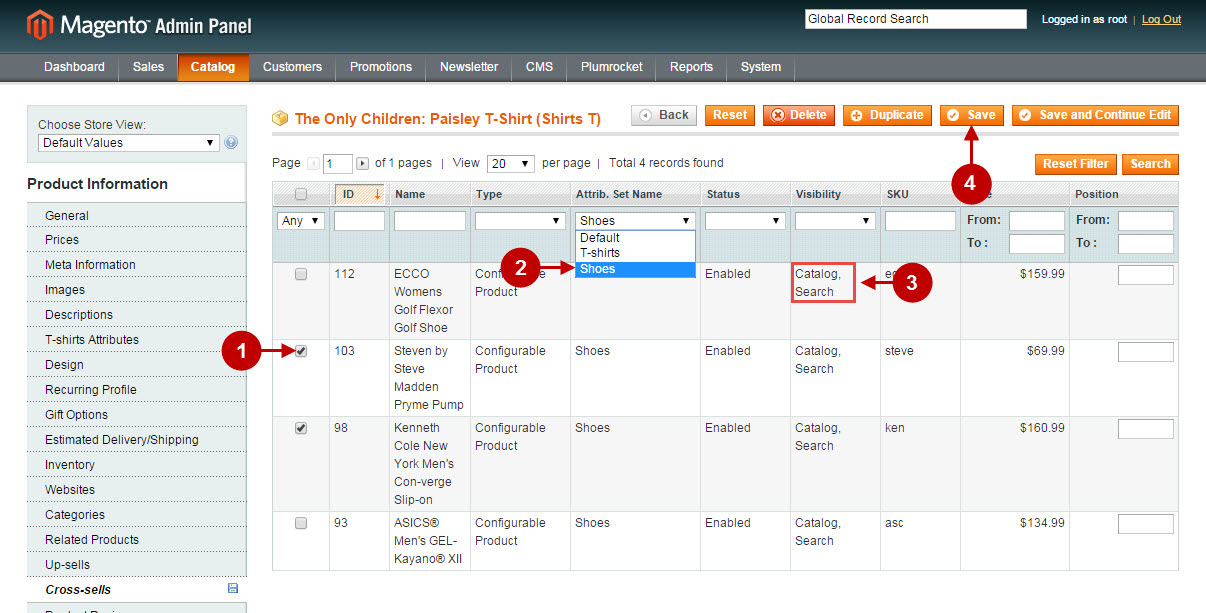Click the Reset Filter button
The height and width of the screenshot is (613, 1206).
(x=1076, y=163)
